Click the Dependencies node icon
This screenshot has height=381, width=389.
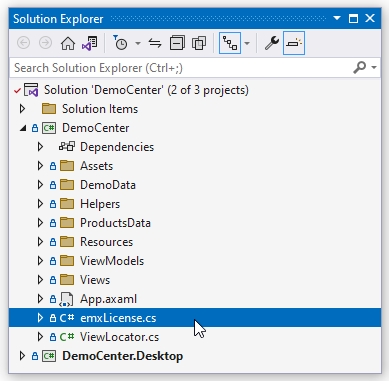click(67, 147)
